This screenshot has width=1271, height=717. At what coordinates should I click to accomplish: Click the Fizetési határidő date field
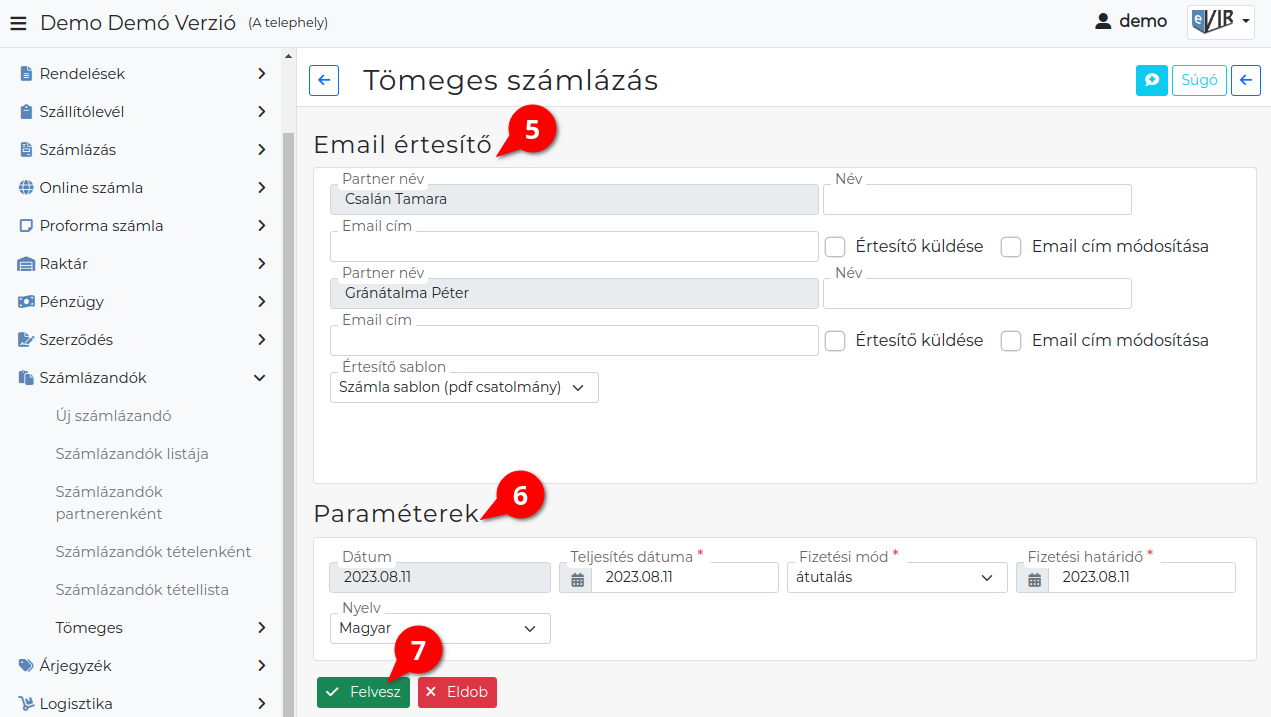pos(1141,578)
